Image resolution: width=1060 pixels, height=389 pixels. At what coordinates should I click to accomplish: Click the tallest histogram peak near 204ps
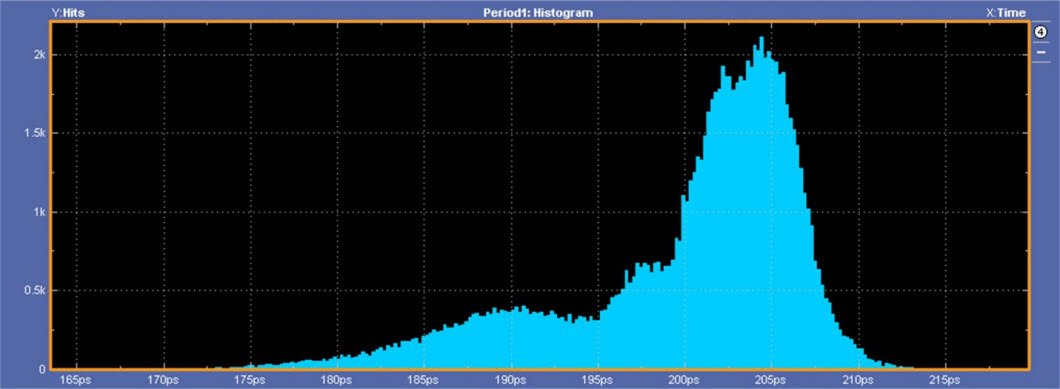(762, 42)
